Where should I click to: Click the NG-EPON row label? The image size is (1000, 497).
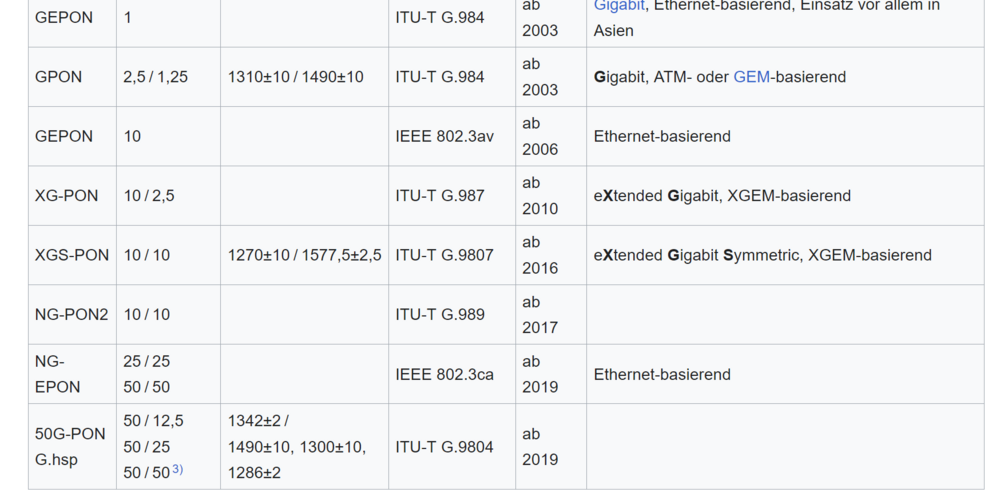tap(72, 375)
